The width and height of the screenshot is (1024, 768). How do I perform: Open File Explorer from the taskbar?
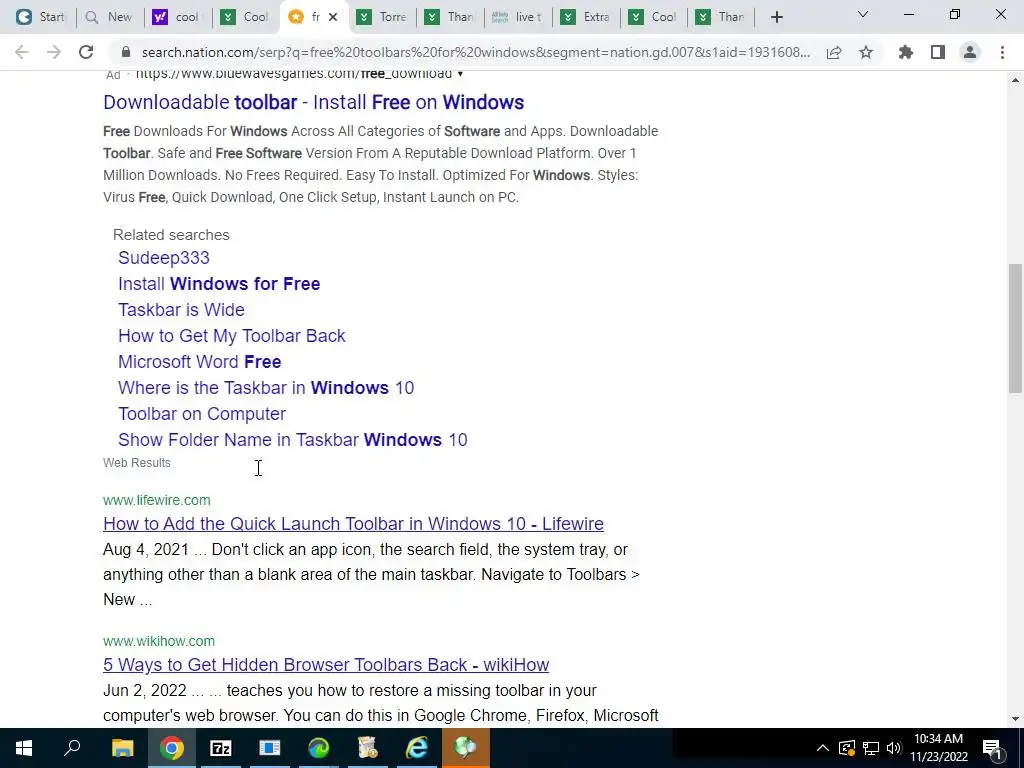click(x=122, y=748)
